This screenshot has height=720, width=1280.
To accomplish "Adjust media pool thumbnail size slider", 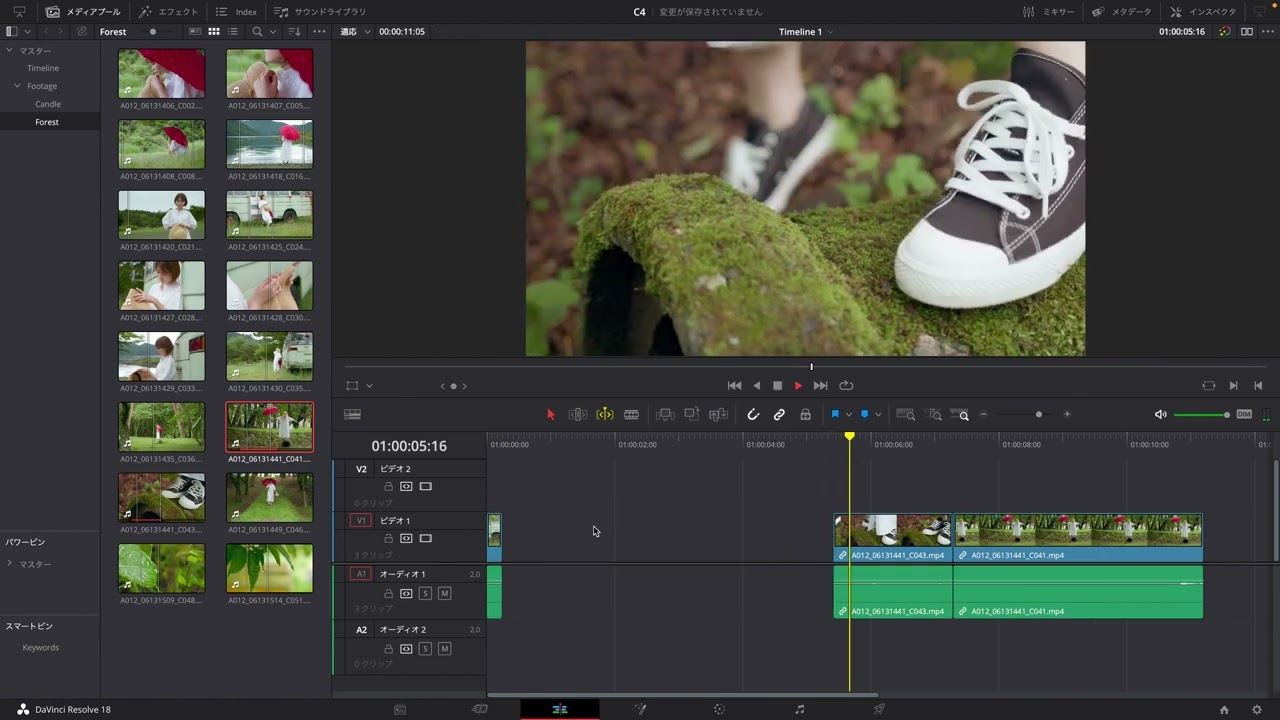I will (153, 32).
